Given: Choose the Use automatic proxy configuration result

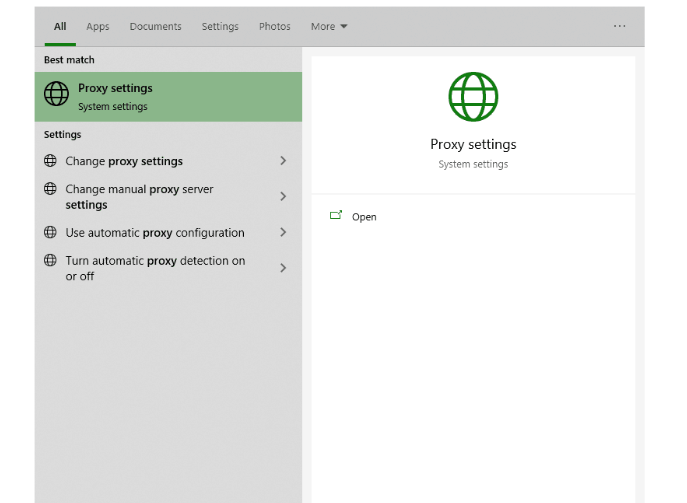Looking at the screenshot, I should [155, 233].
